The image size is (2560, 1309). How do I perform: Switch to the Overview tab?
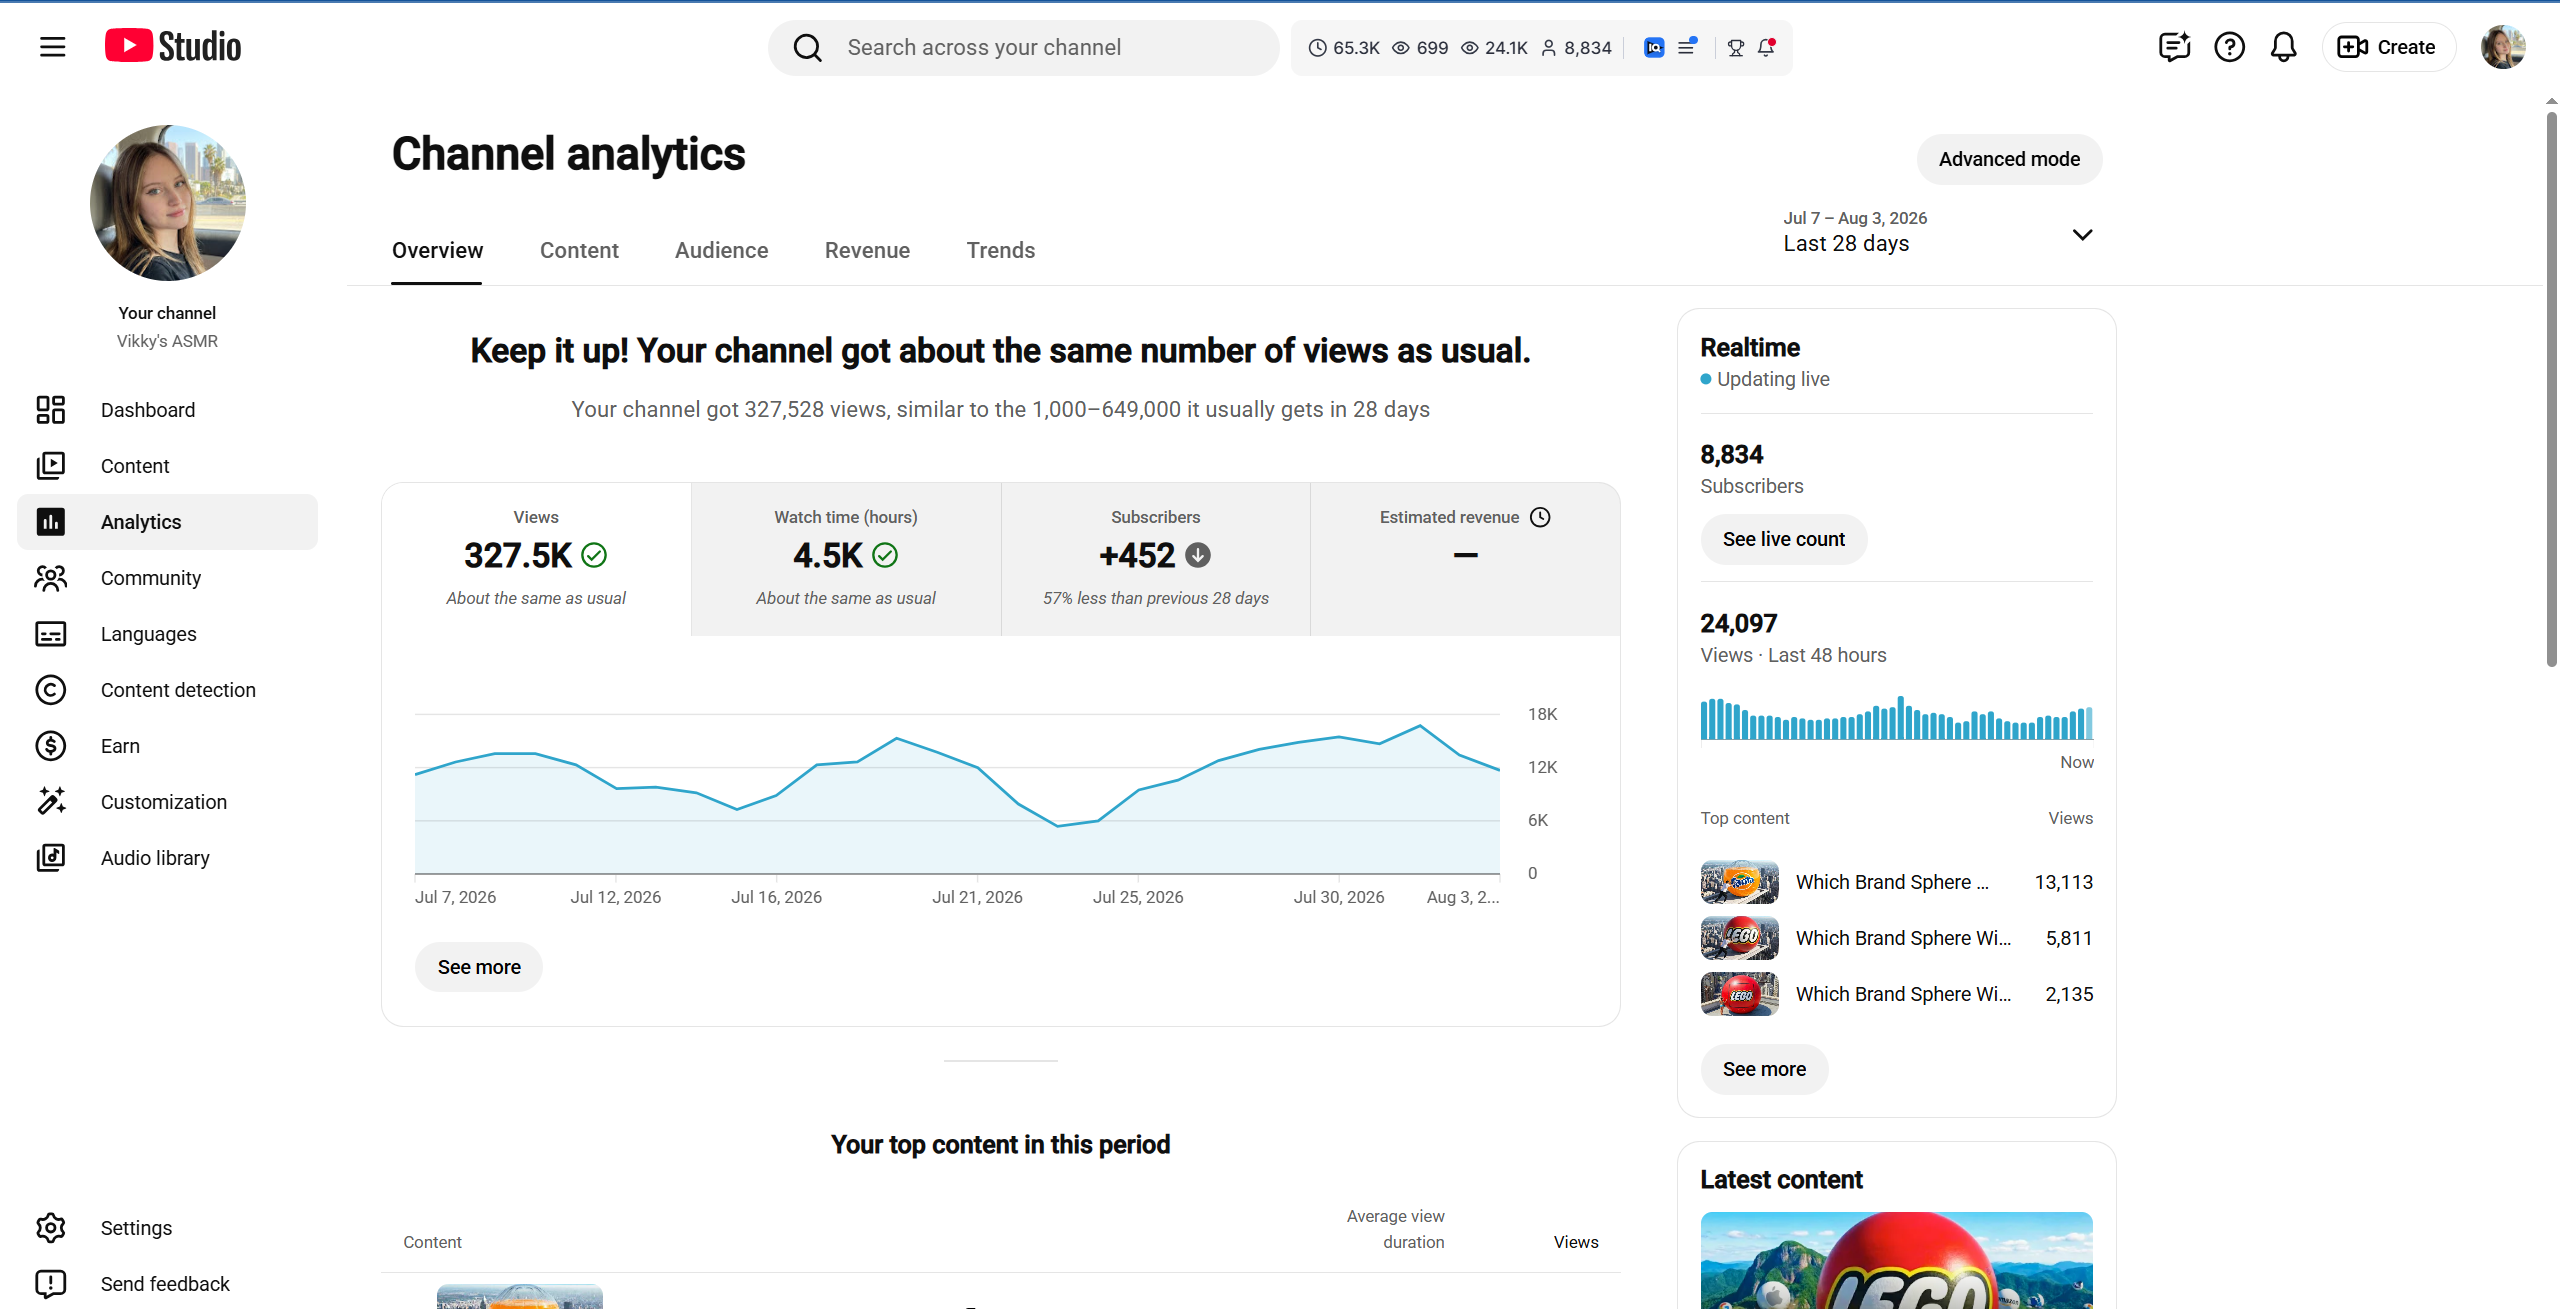(x=437, y=251)
